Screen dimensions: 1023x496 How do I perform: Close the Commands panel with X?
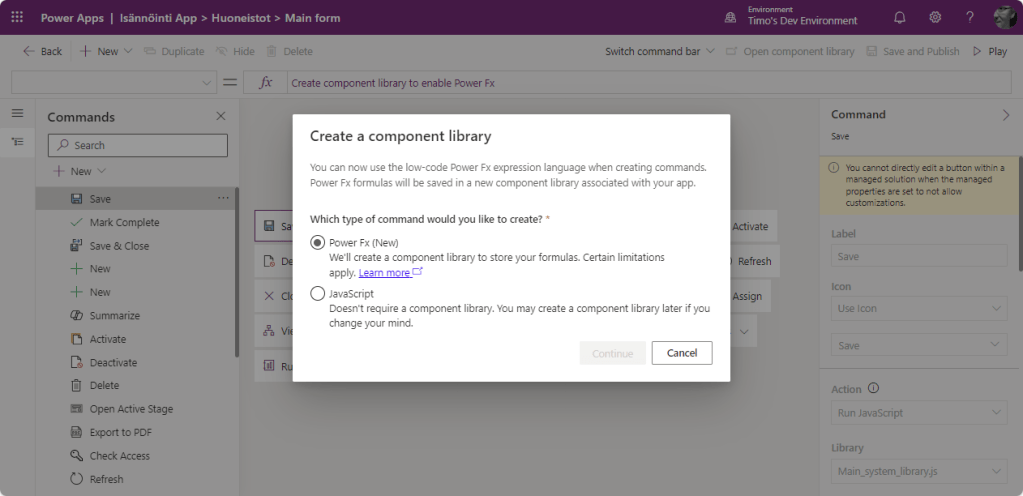click(221, 117)
